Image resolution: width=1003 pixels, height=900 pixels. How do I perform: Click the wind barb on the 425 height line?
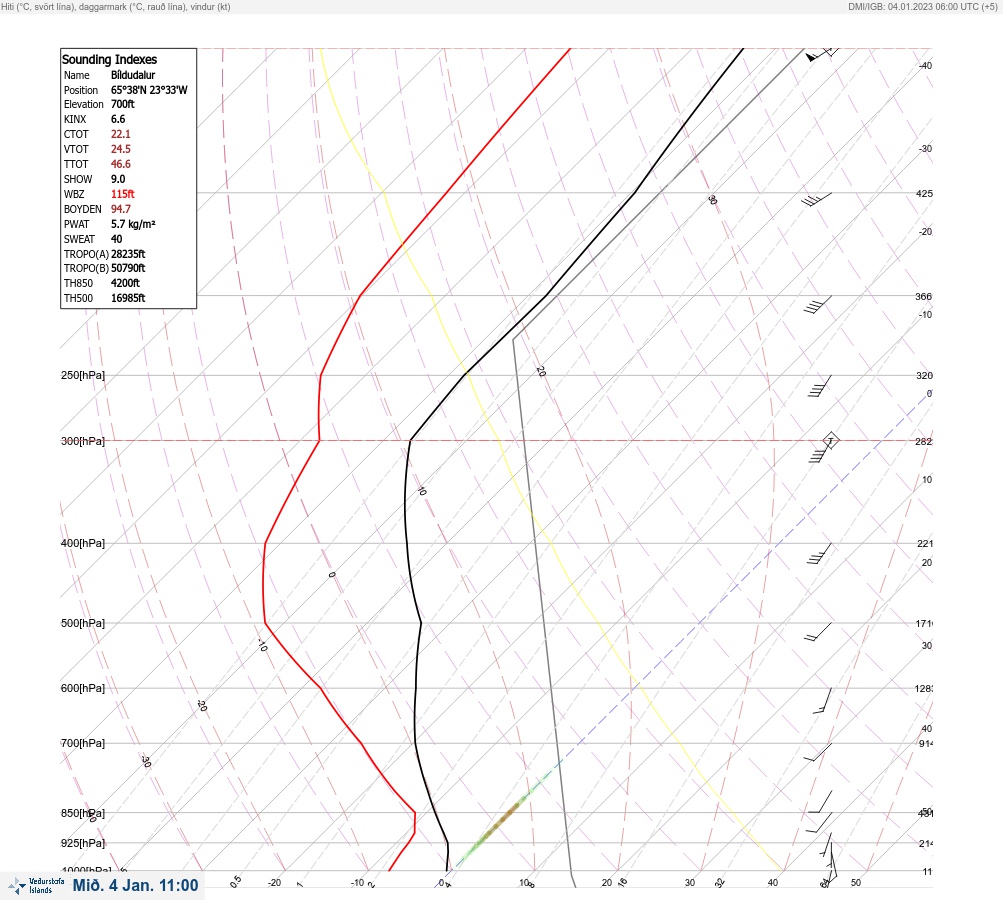(817, 200)
